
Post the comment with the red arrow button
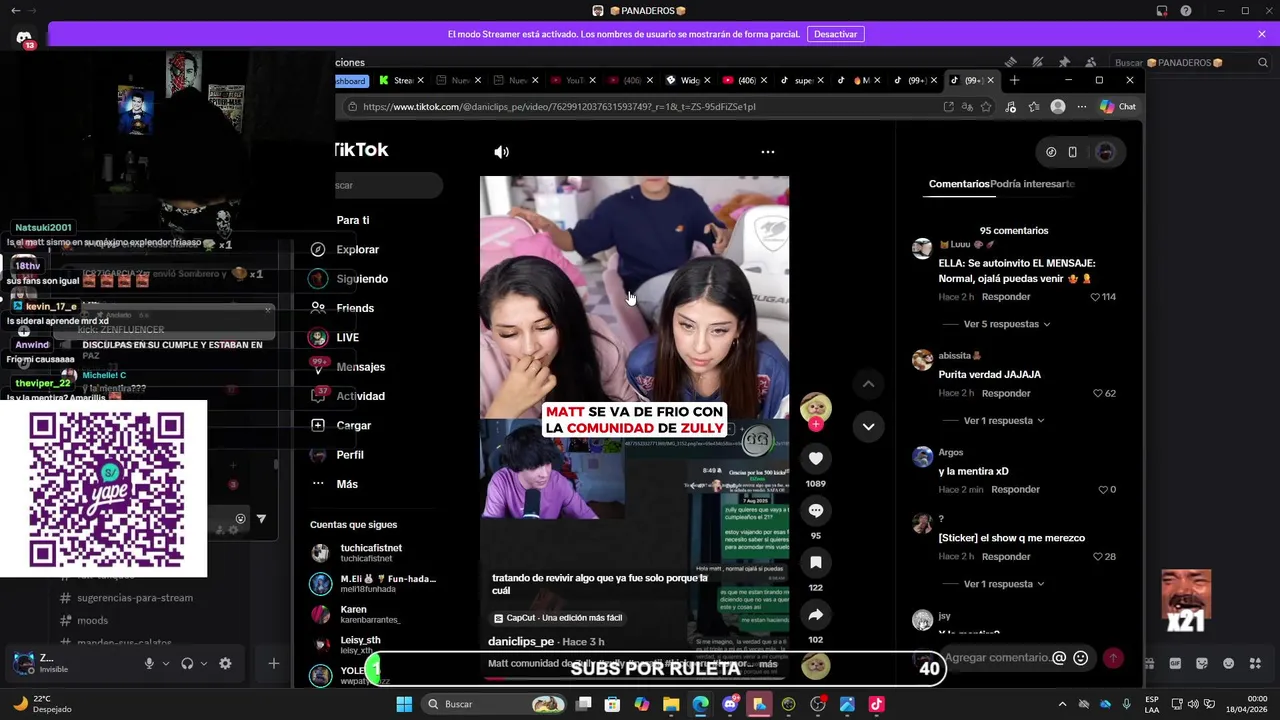coord(1112,658)
